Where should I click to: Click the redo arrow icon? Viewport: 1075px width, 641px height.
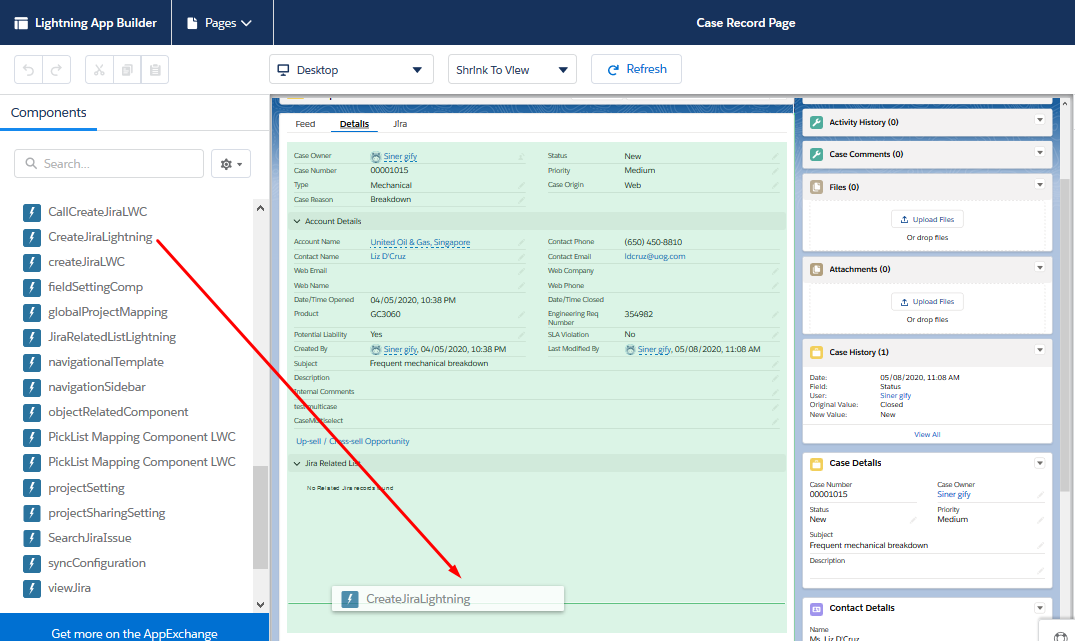point(57,69)
